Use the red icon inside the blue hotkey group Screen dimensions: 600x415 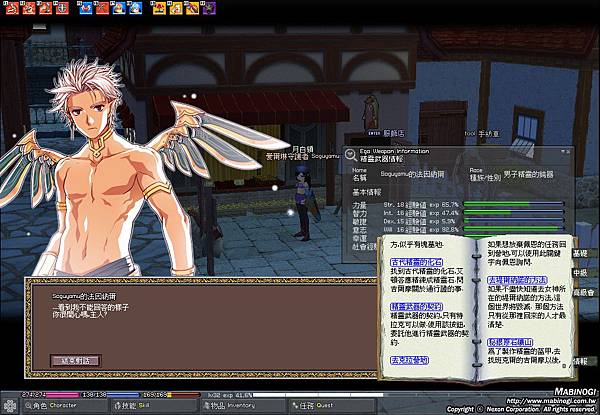(x=102, y=8)
